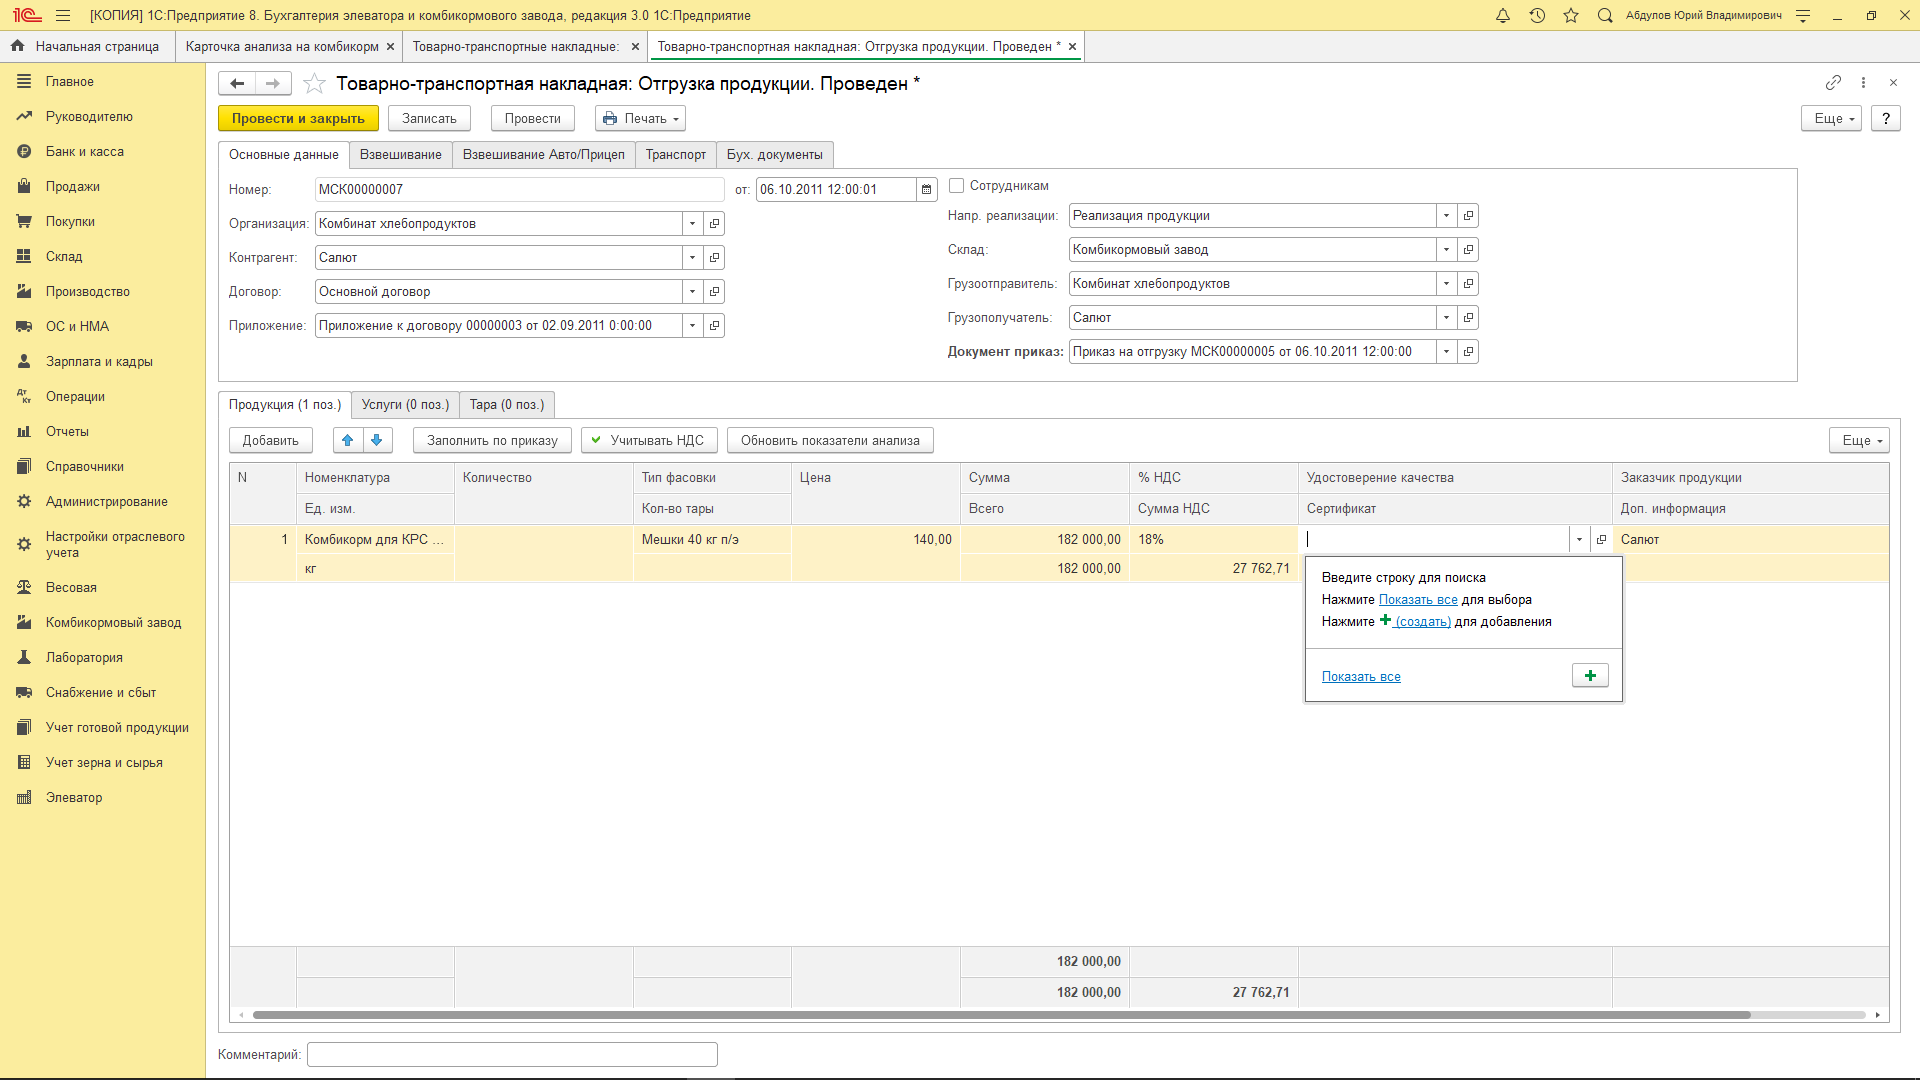Switch to Услуги (0 поз.) tab

point(405,404)
